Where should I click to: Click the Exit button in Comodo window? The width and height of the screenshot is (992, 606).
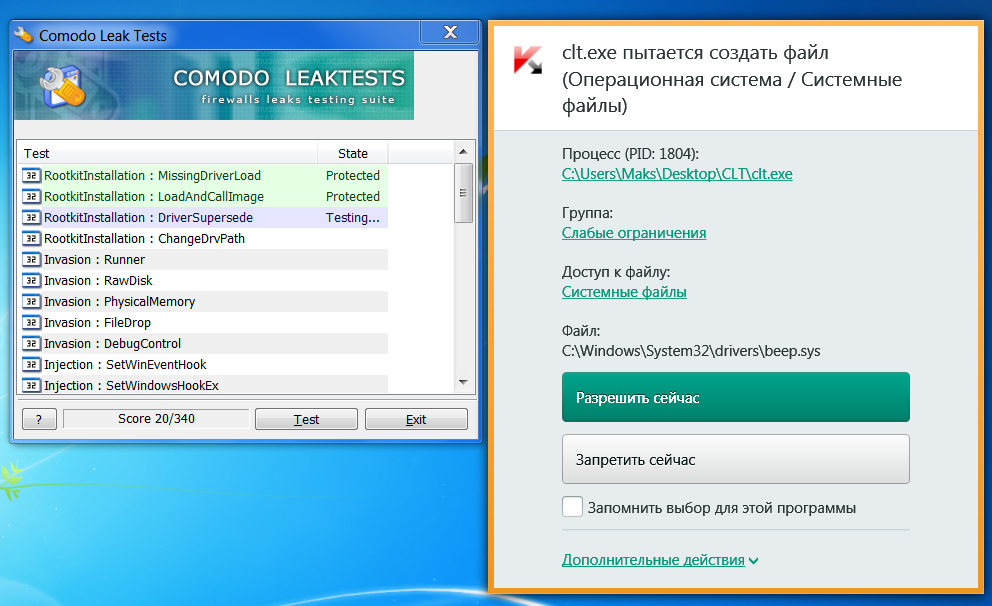416,419
